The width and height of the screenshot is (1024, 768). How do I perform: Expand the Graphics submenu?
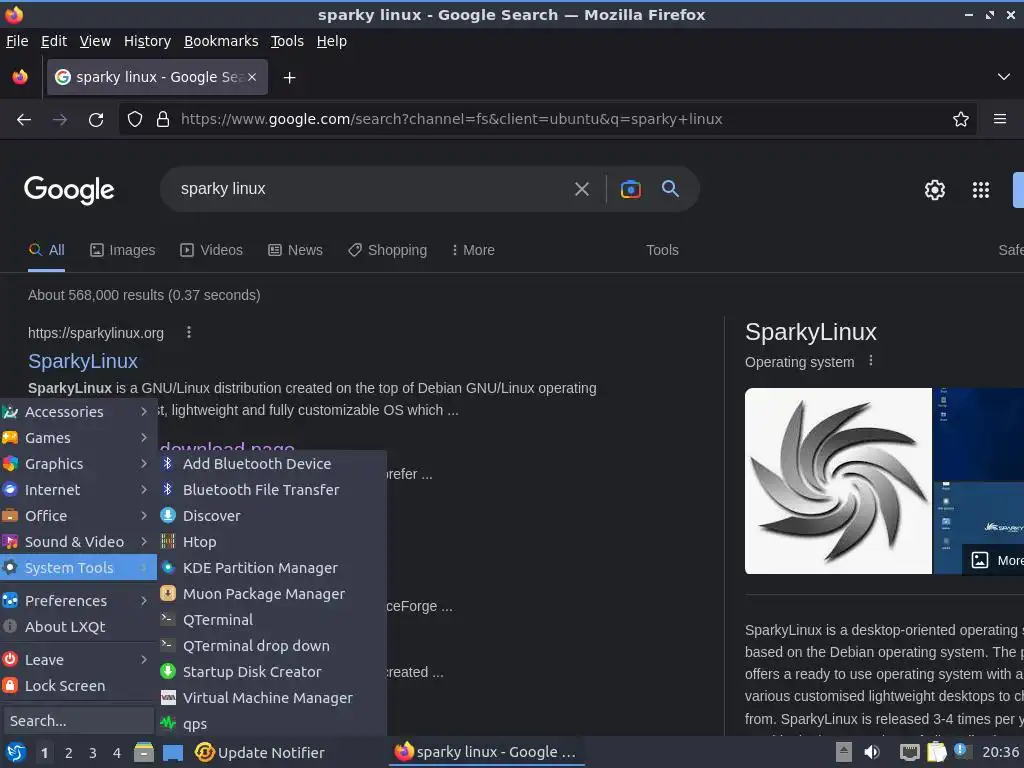point(78,464)
